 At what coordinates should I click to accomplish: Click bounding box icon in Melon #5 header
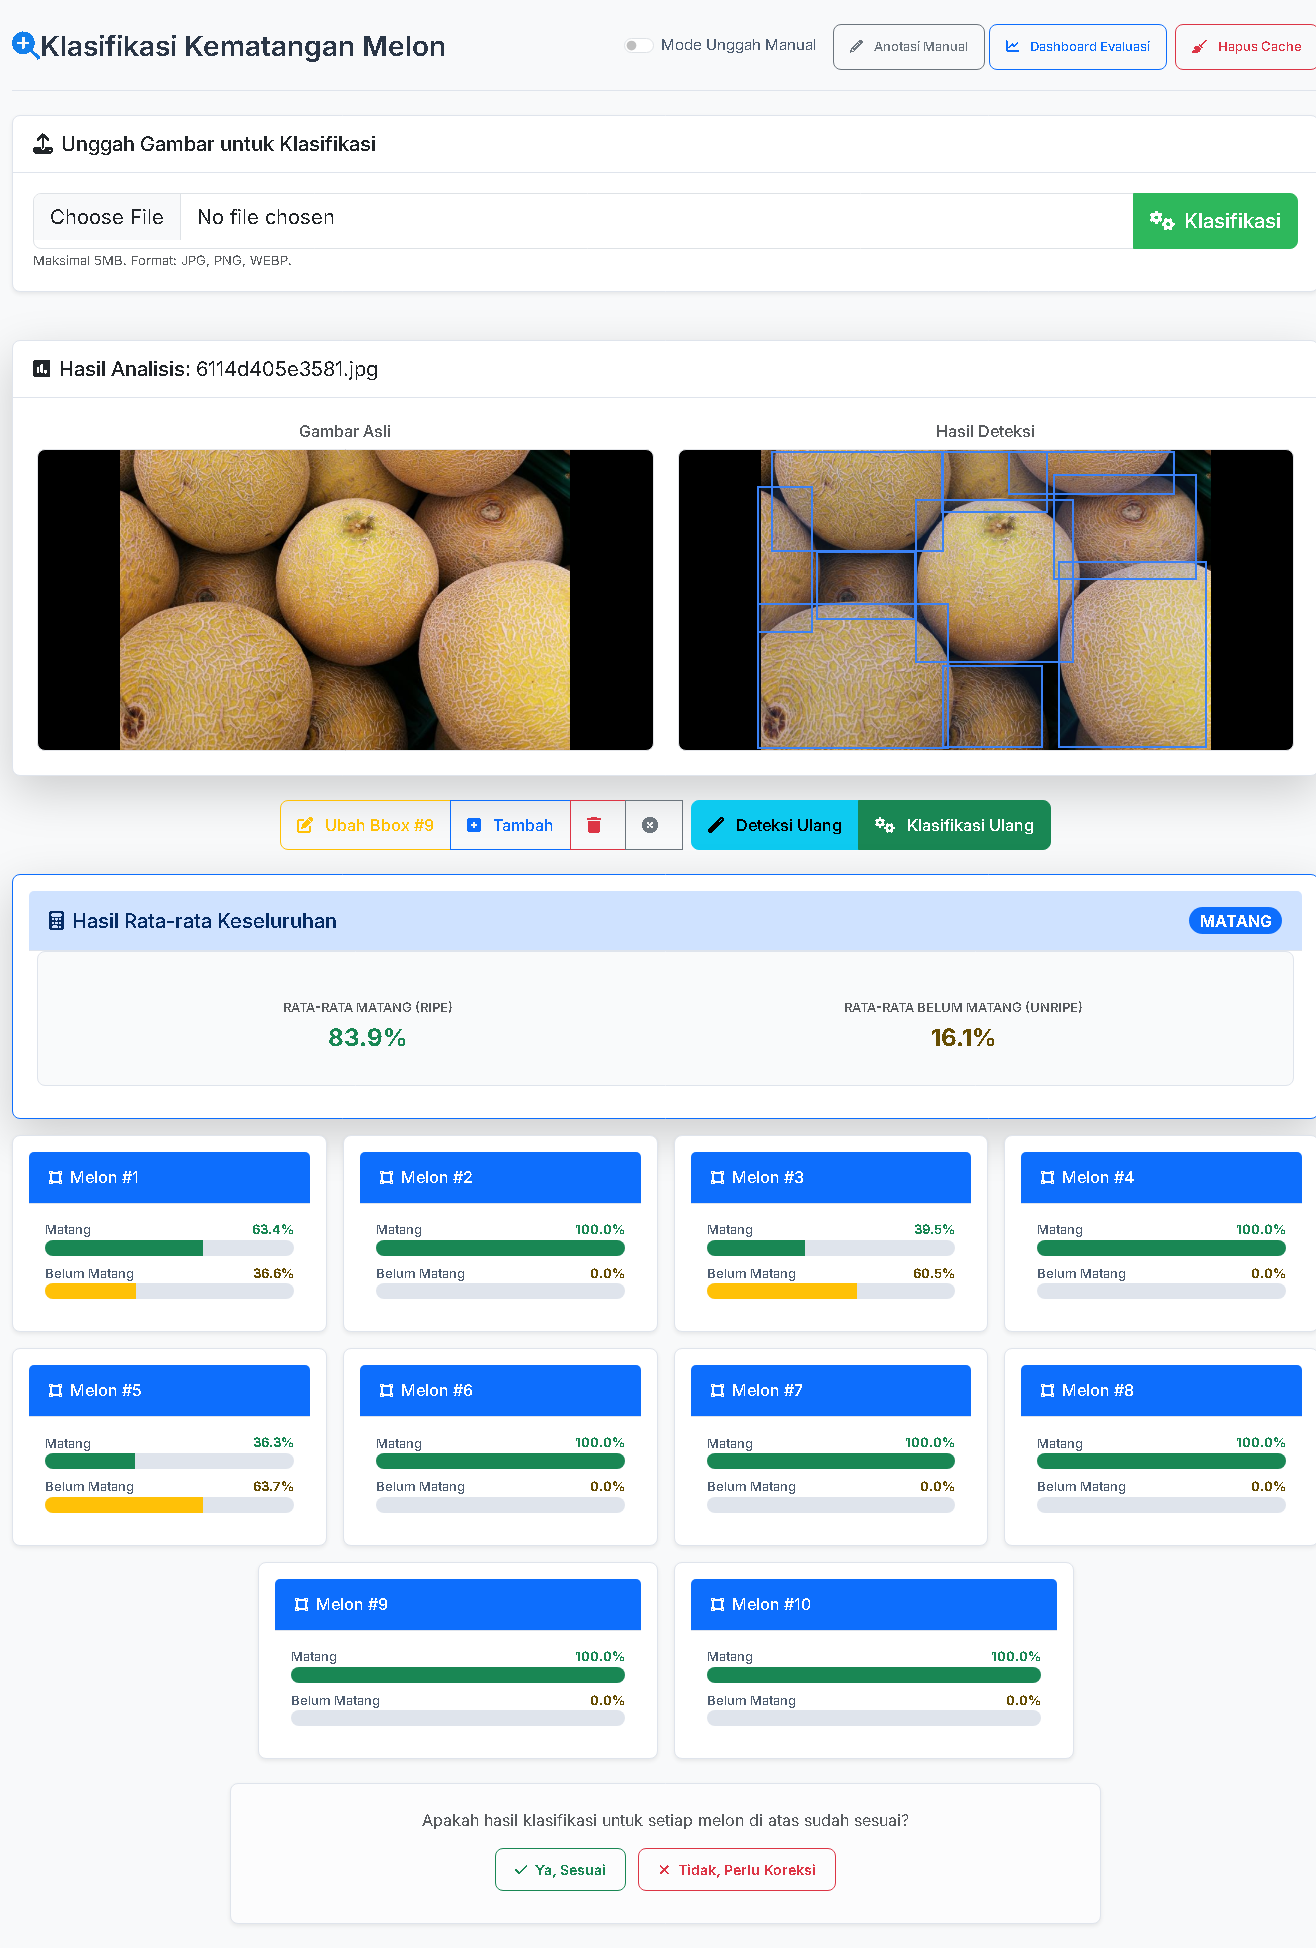(56, 1391)
